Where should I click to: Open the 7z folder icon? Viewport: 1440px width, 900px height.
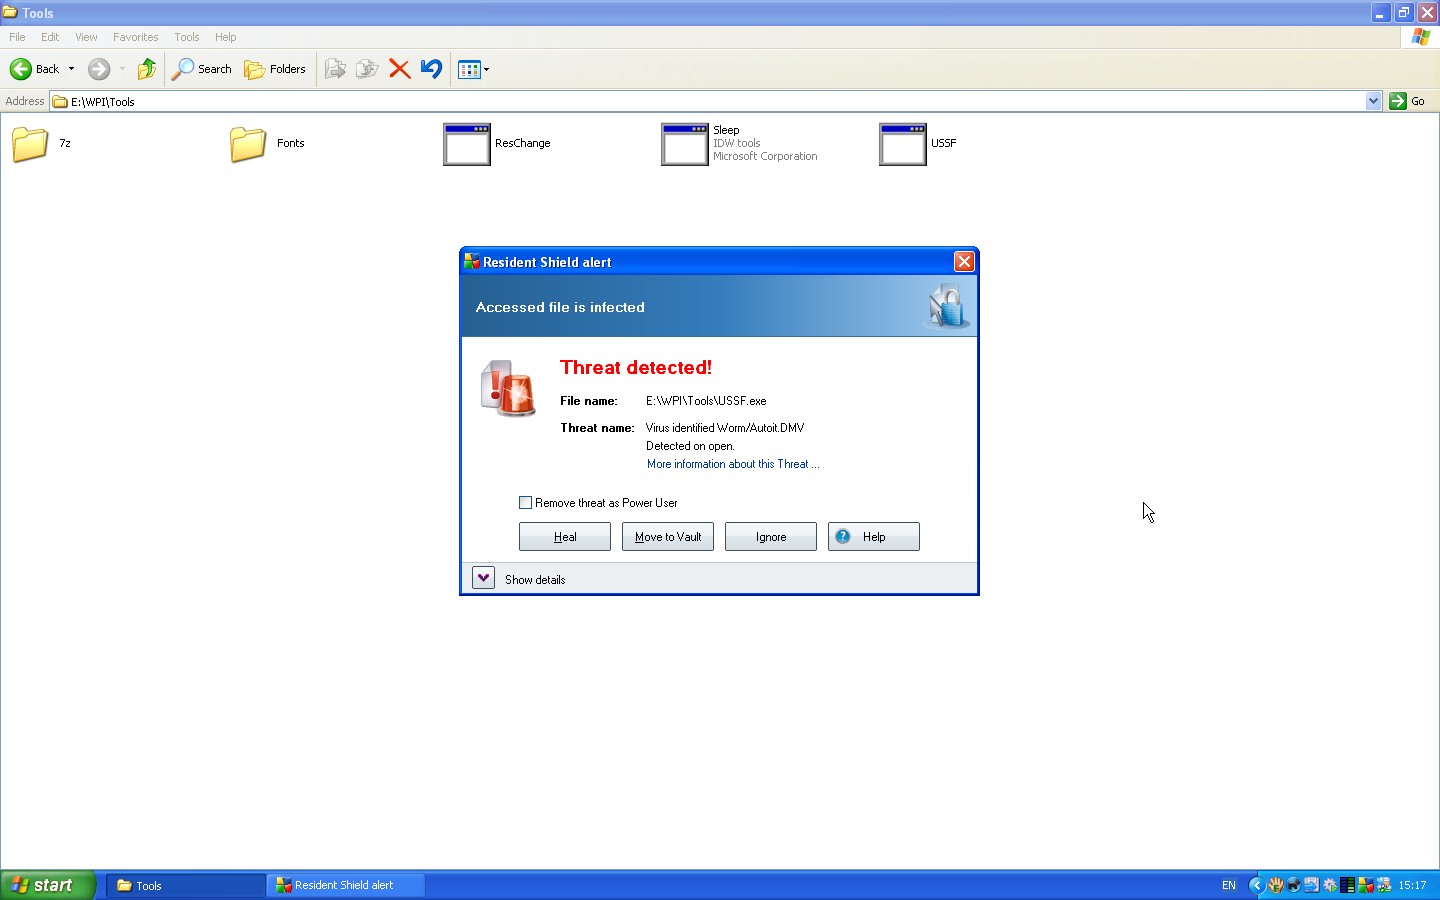tap(30, 144)
